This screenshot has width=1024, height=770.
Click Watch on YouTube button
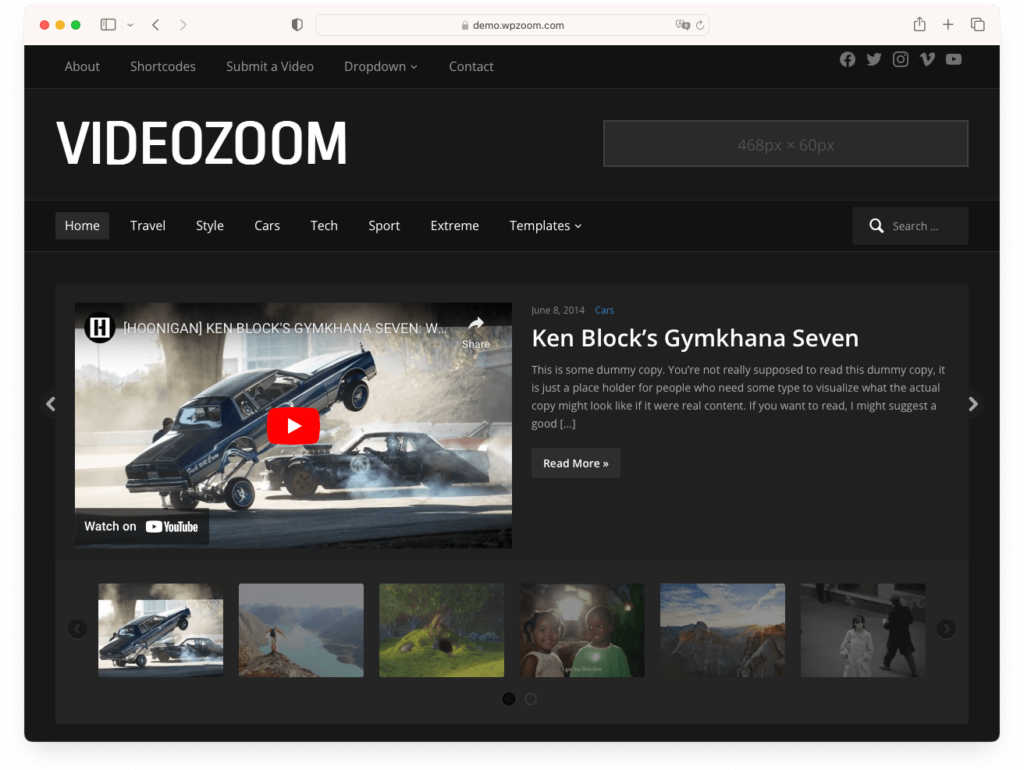pos(142,526)
